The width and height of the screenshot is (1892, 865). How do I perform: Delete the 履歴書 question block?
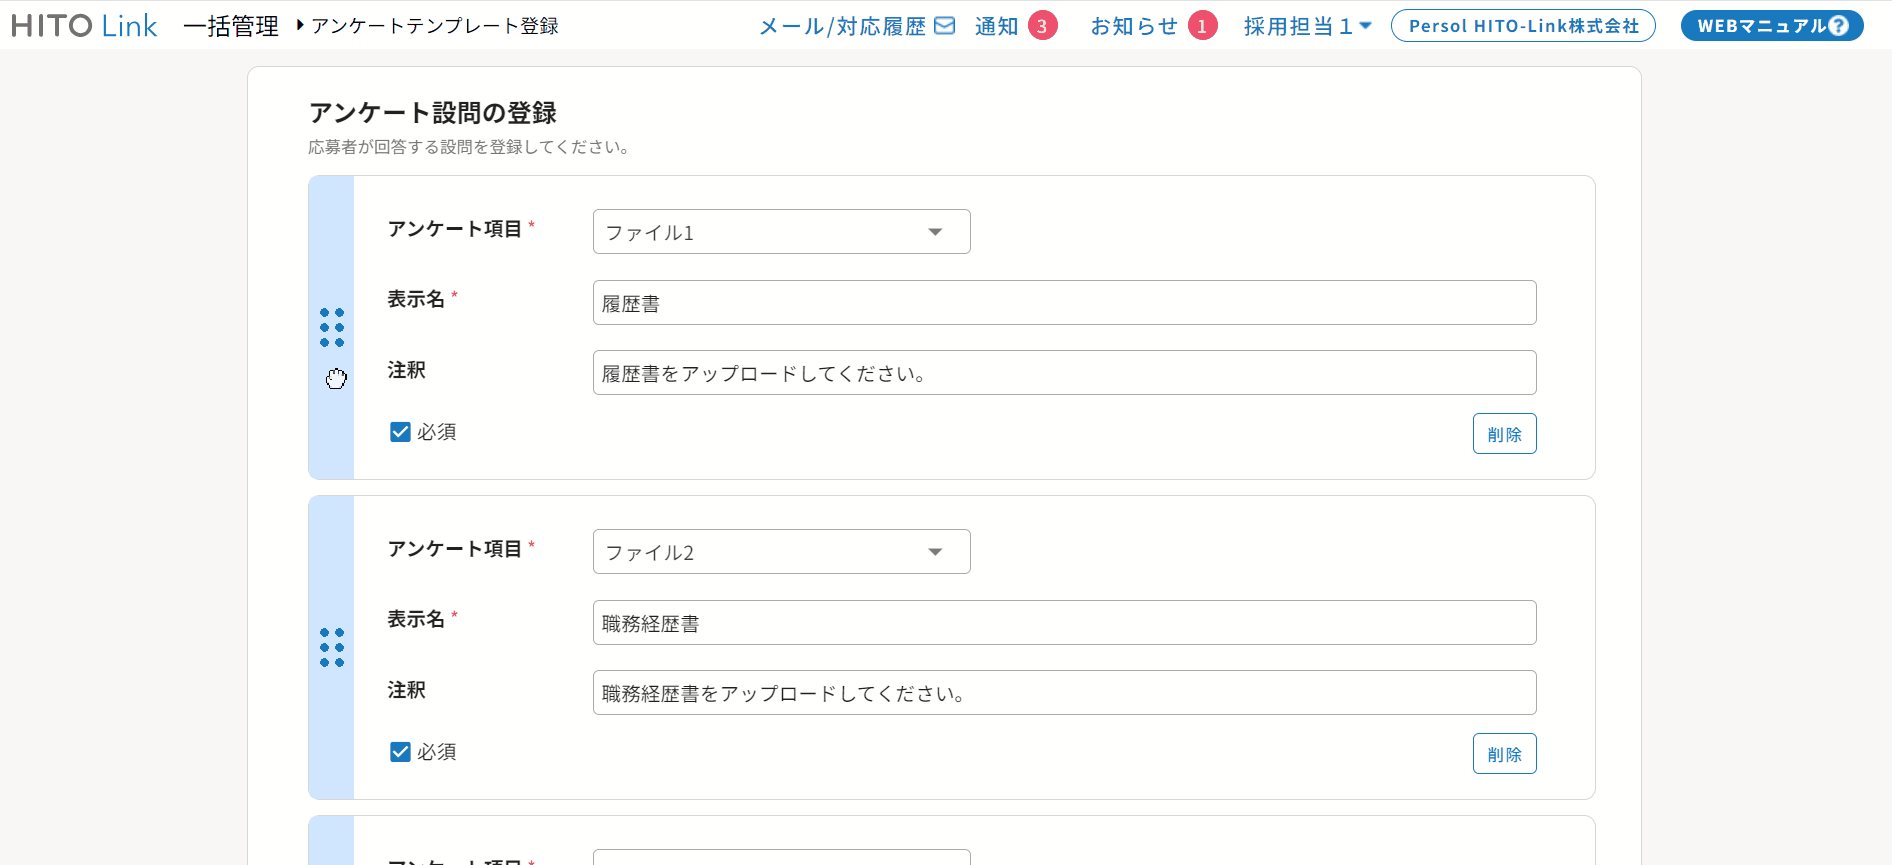click(x=1504, y=434)
